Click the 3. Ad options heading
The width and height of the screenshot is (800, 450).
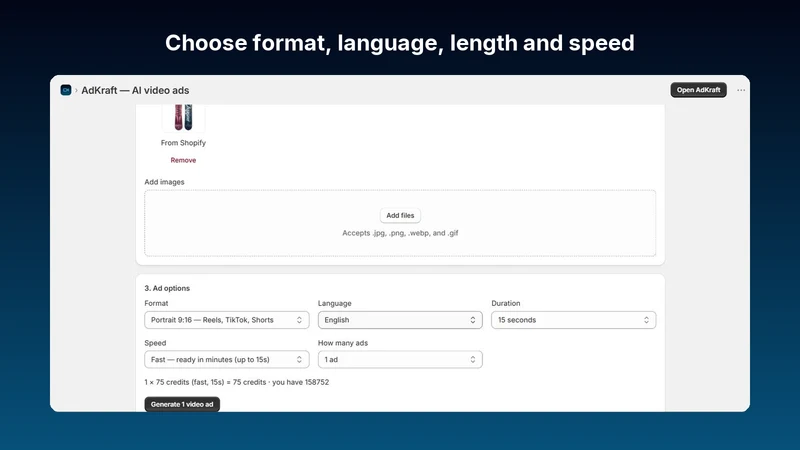(x=167, y=288)
